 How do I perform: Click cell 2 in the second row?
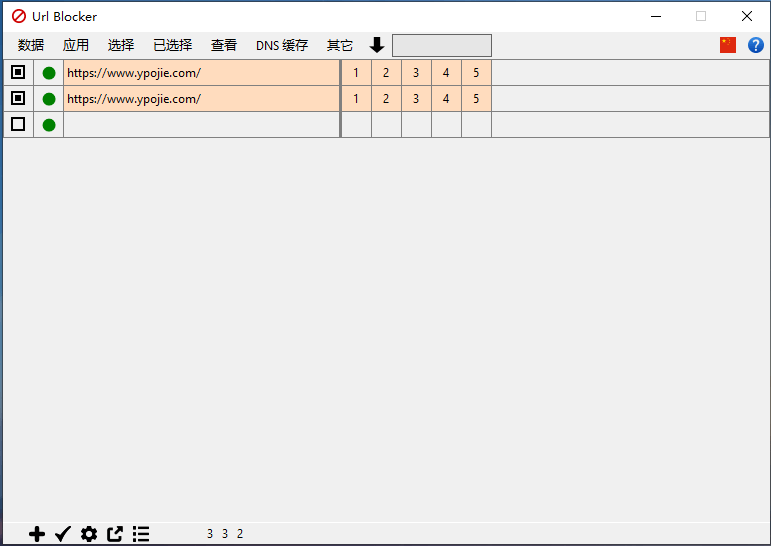[386, 99]
